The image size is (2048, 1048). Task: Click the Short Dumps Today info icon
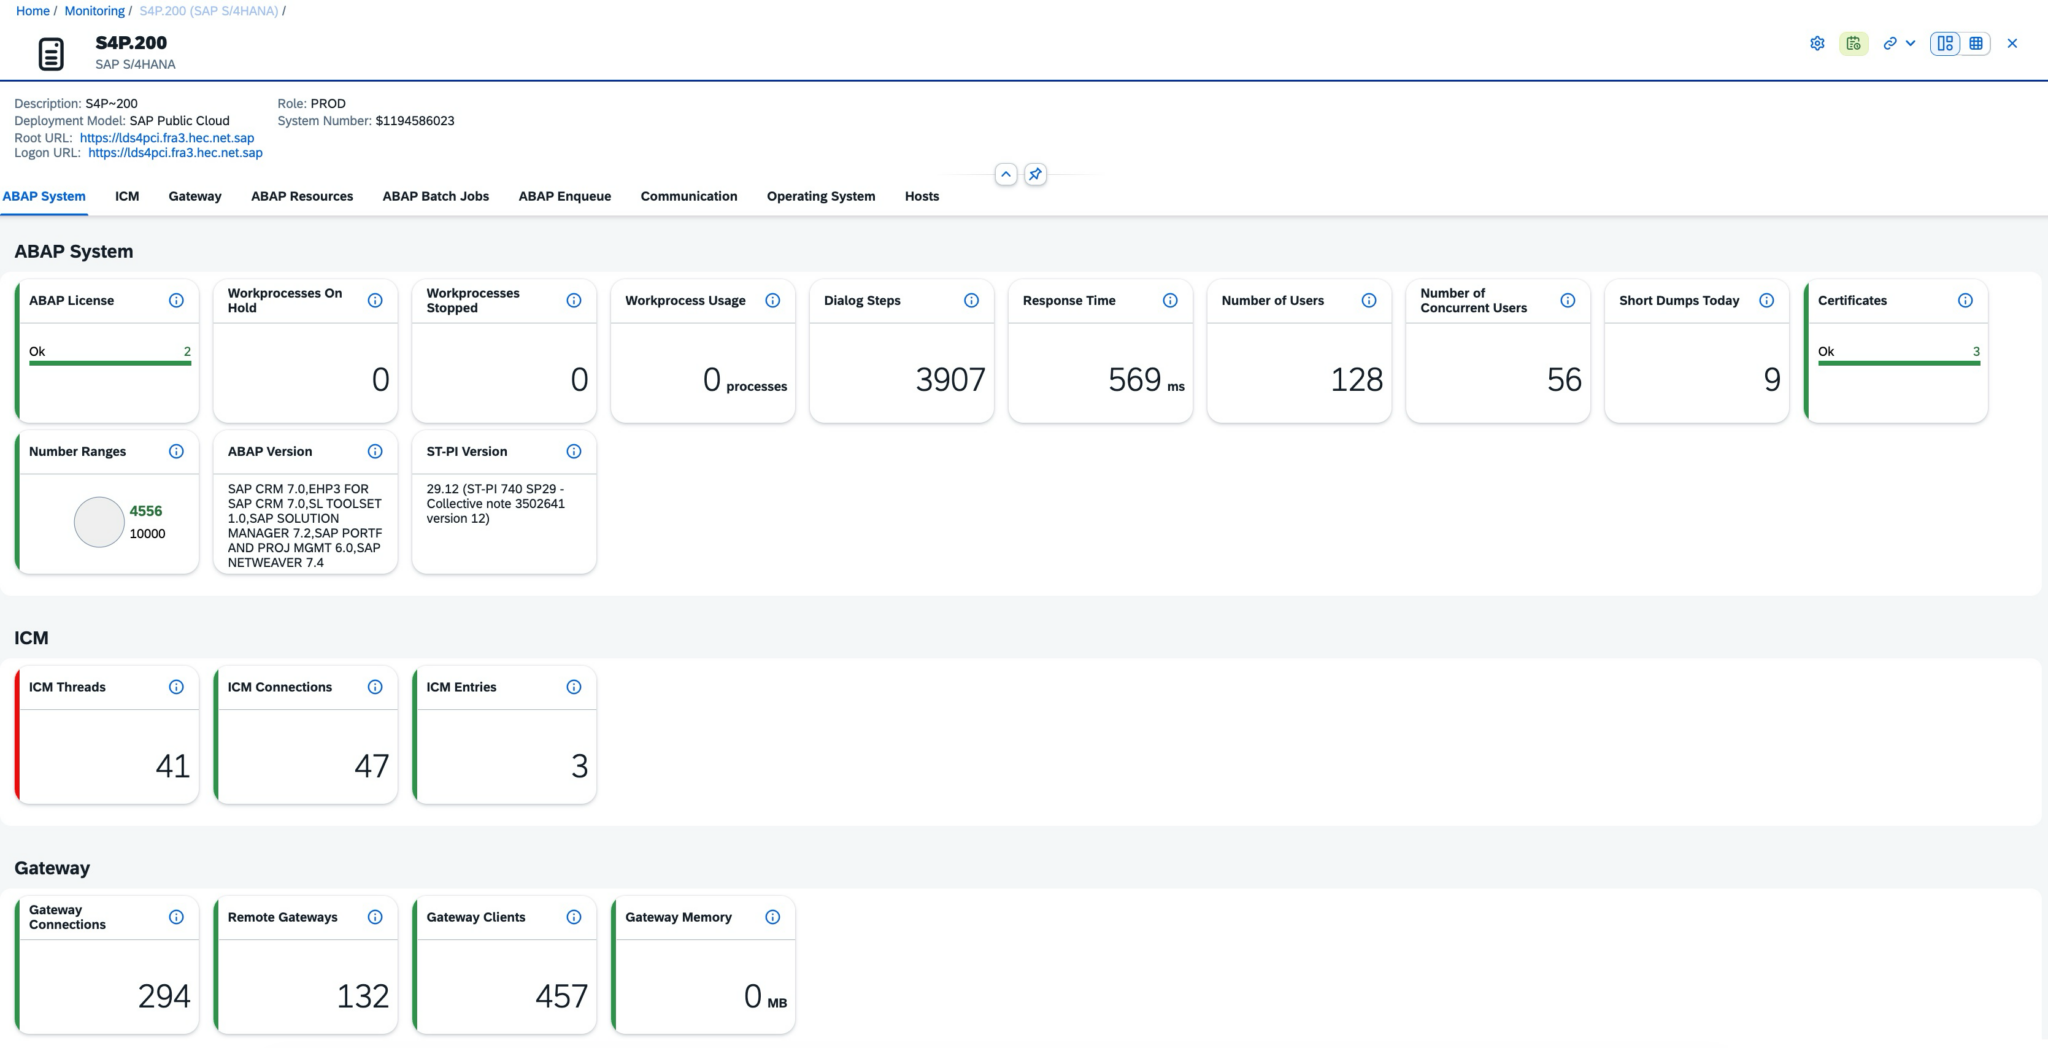[x=1766, y=300]
